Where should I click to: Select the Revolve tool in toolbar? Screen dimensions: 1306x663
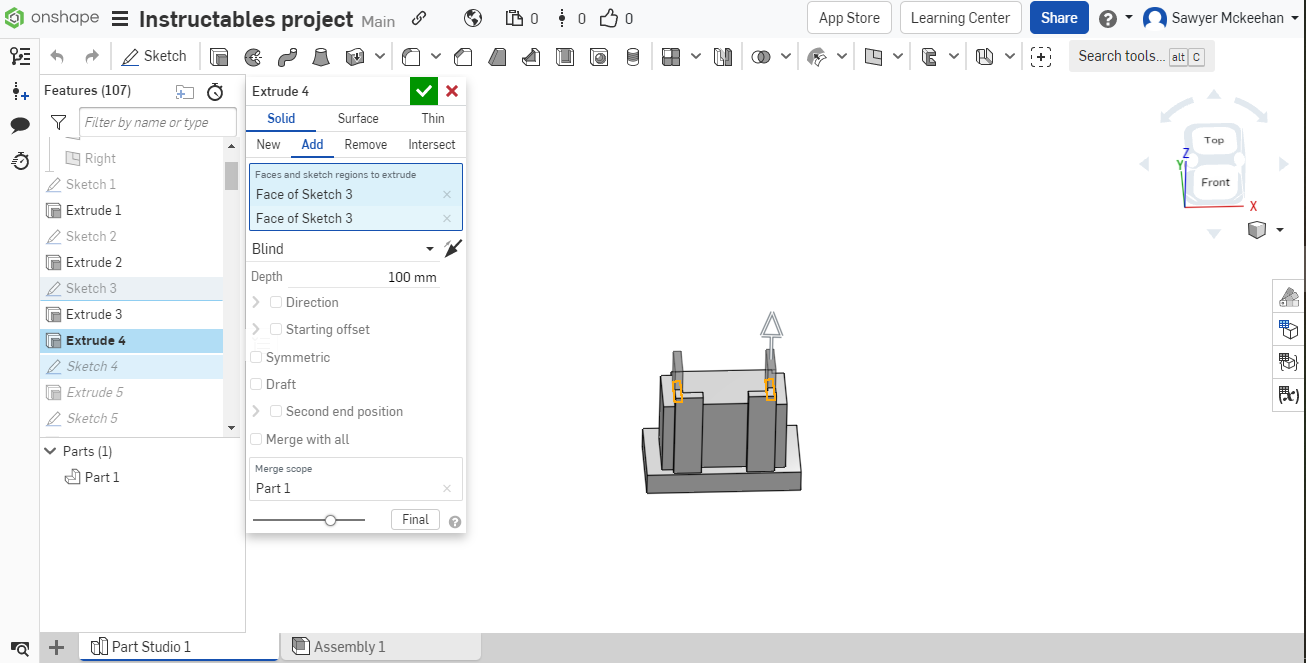click(253, 57)
